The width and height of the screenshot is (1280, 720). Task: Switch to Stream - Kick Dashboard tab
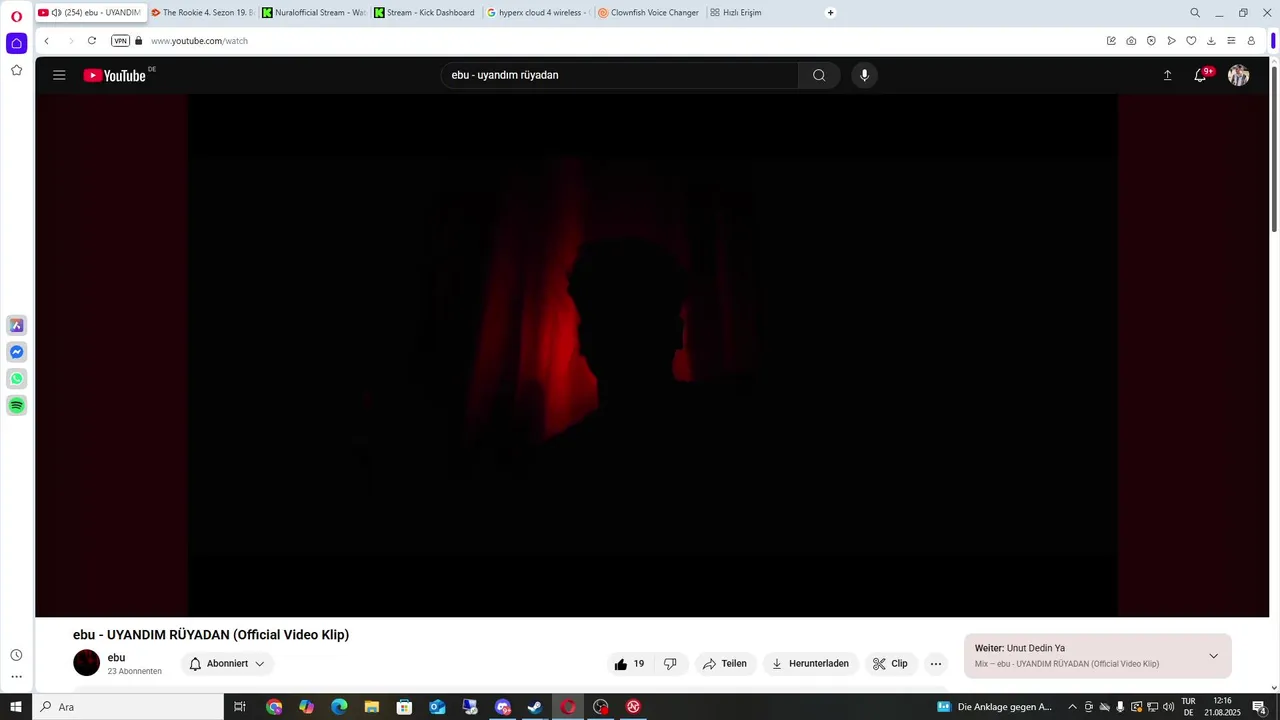click(x=426, y=13)
